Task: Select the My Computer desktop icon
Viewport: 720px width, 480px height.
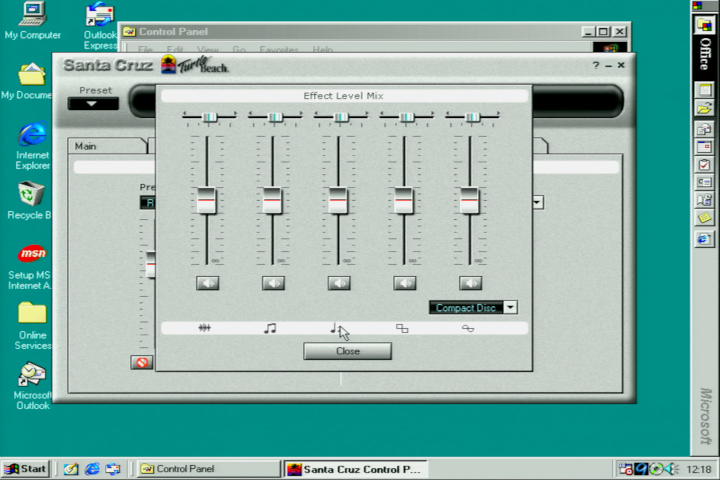Action: [x=32, y=21]
